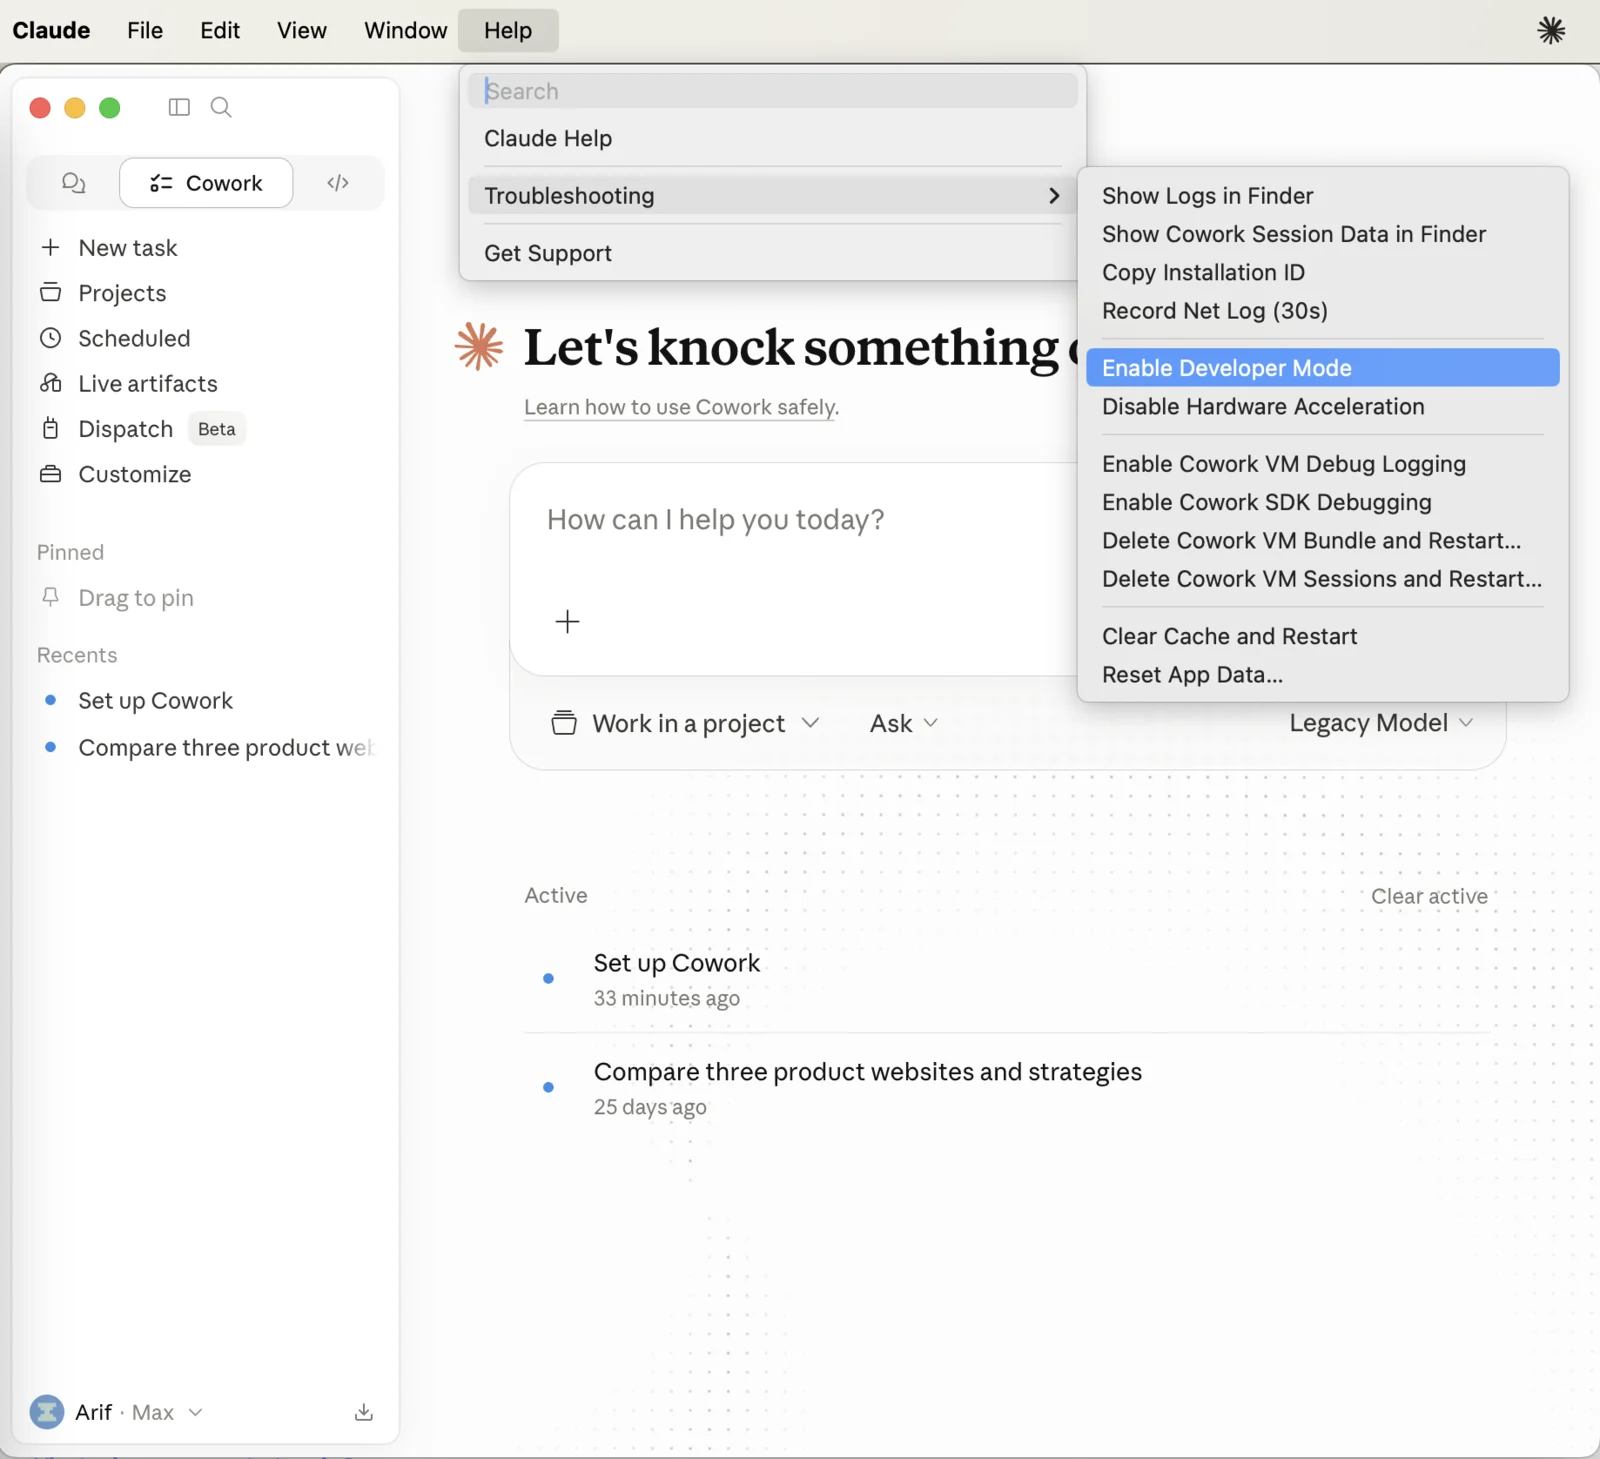The height and width of the screenshot is (1459, 1600).
Task: Expand the Troubleshooting submenu arrow
Action: tap(1053, 196)
